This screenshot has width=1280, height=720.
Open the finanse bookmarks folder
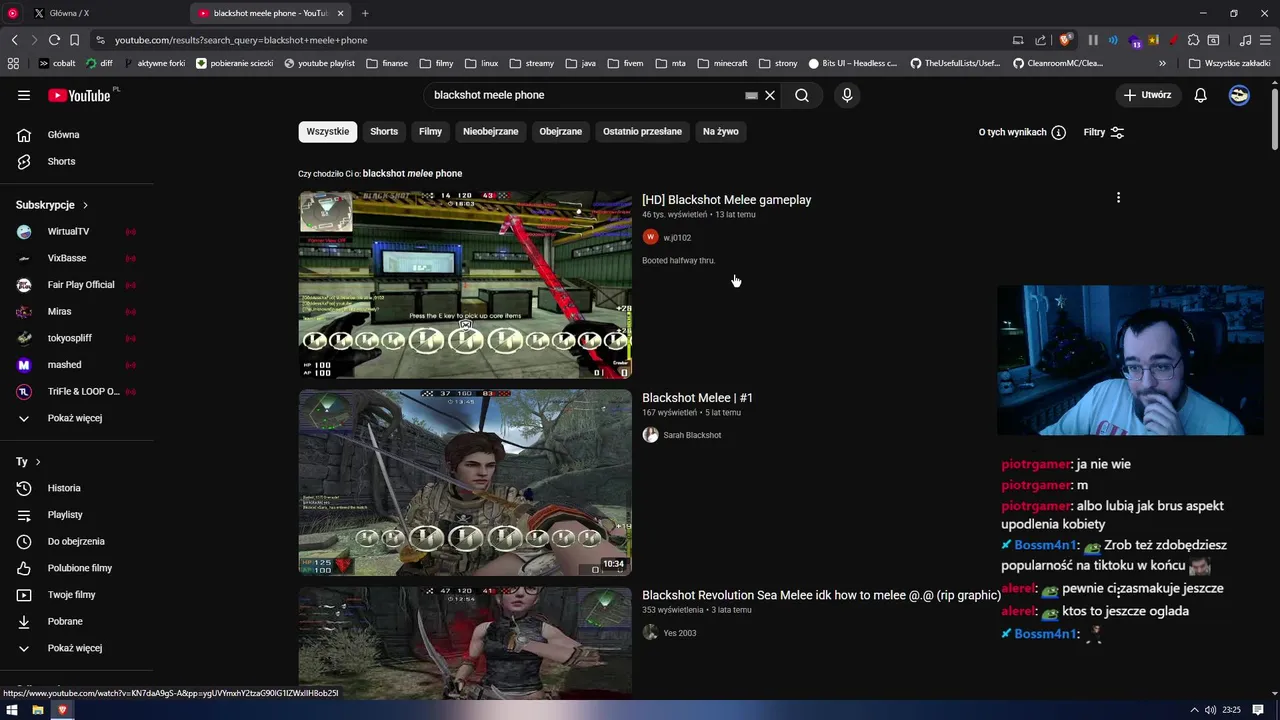point(387,63)
